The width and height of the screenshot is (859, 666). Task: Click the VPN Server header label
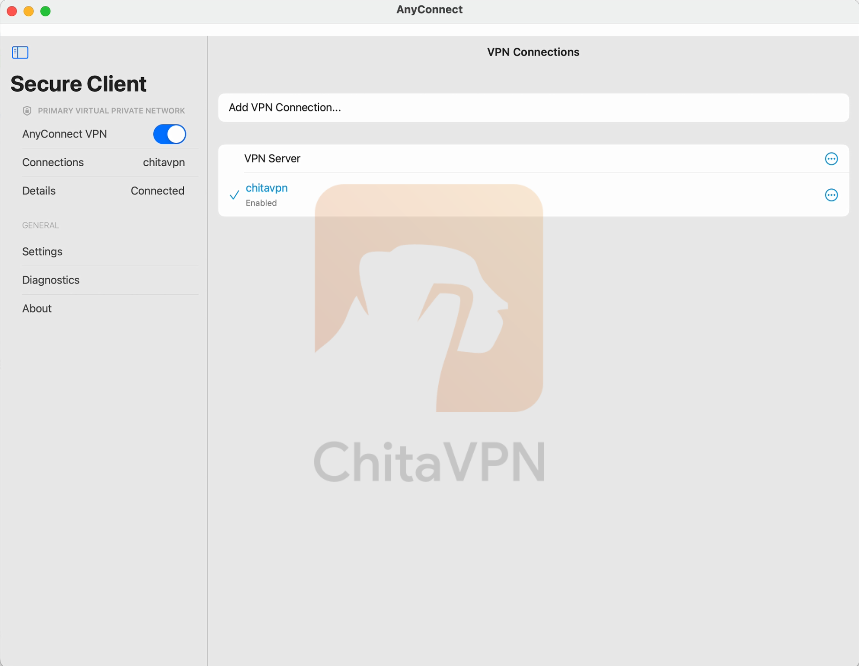click(272, 159)
